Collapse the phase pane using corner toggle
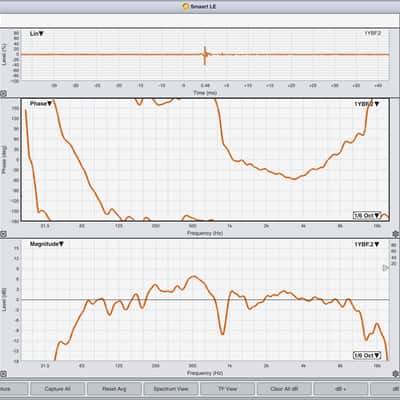Image resolution: width=400 pixels, height=400 pixels. tap(3, 234)
